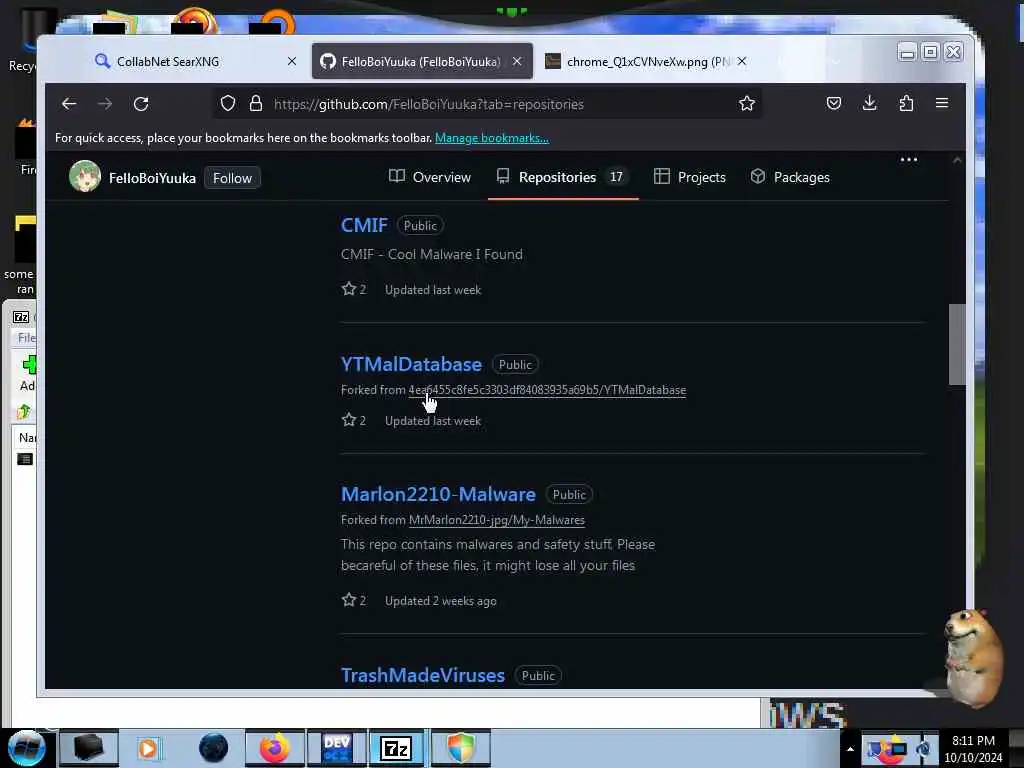Star icon on the CMIF repository
The image size is (1024, 768).
coord(349,289)
